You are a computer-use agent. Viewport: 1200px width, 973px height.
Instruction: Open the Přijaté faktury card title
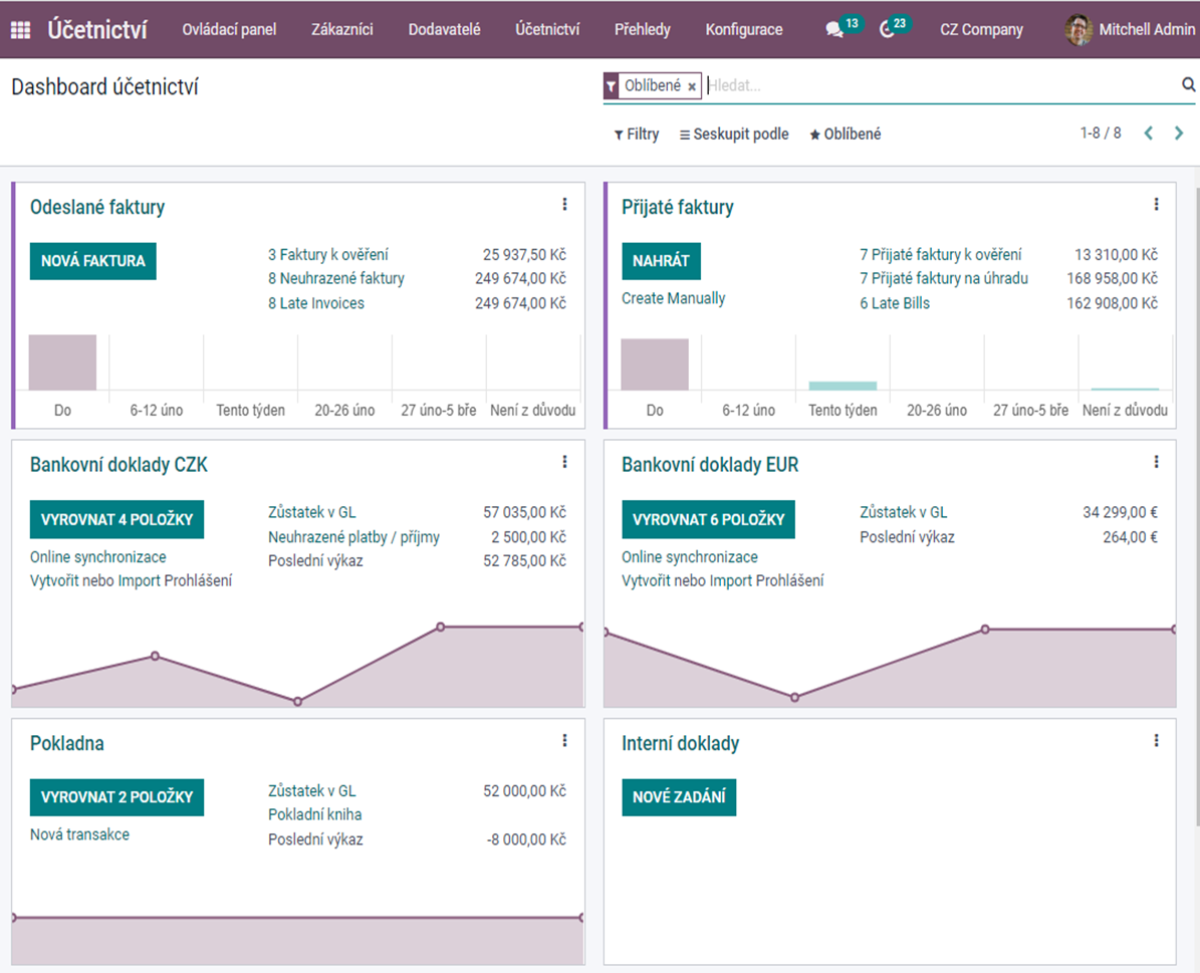tap(677, 208)
